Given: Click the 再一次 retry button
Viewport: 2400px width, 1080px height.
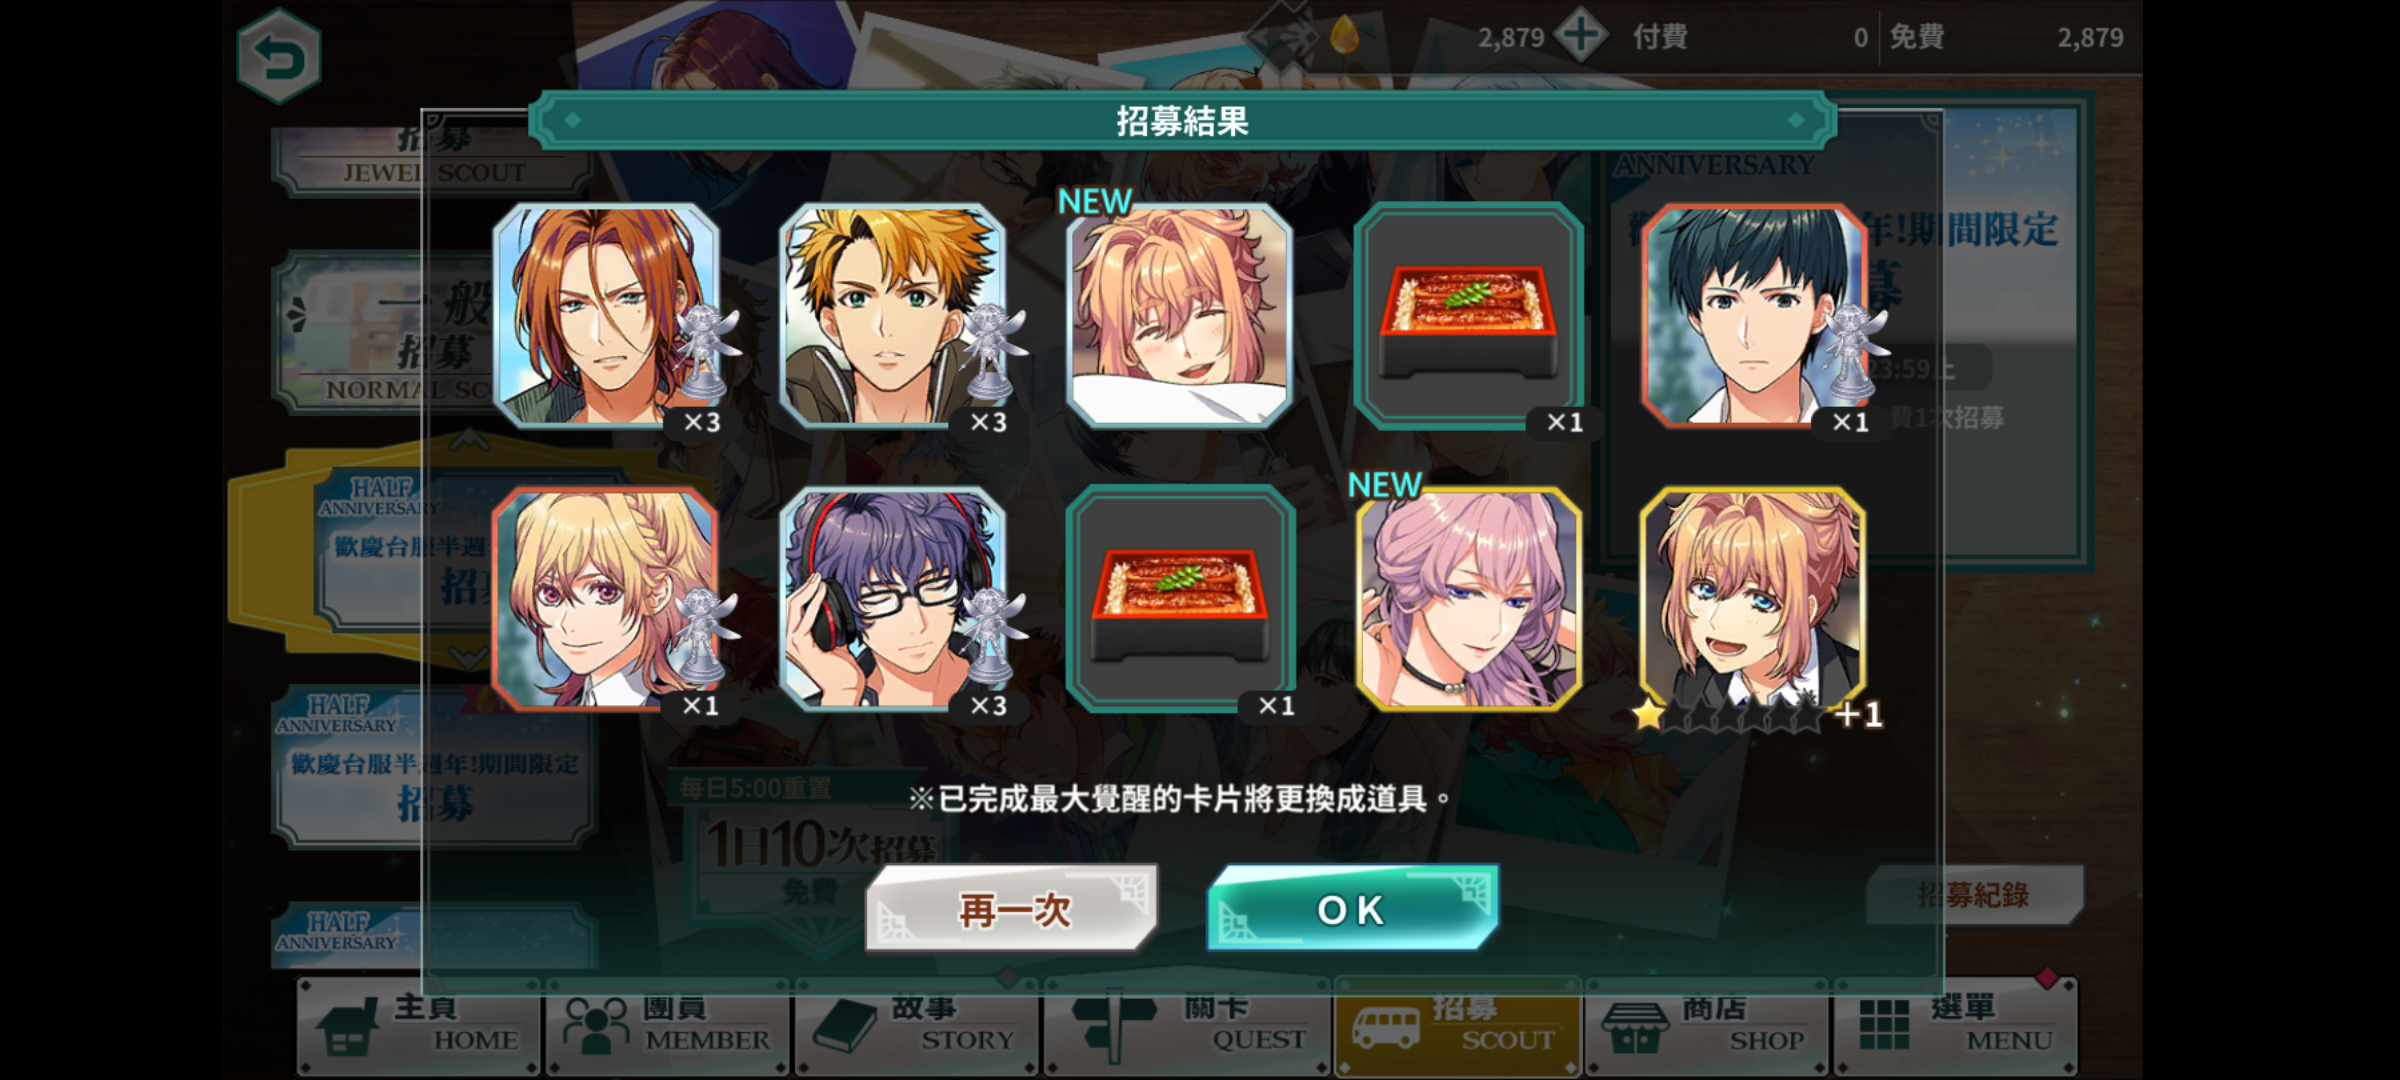Looking at the screenshot, I should [x=1012, y=908].
